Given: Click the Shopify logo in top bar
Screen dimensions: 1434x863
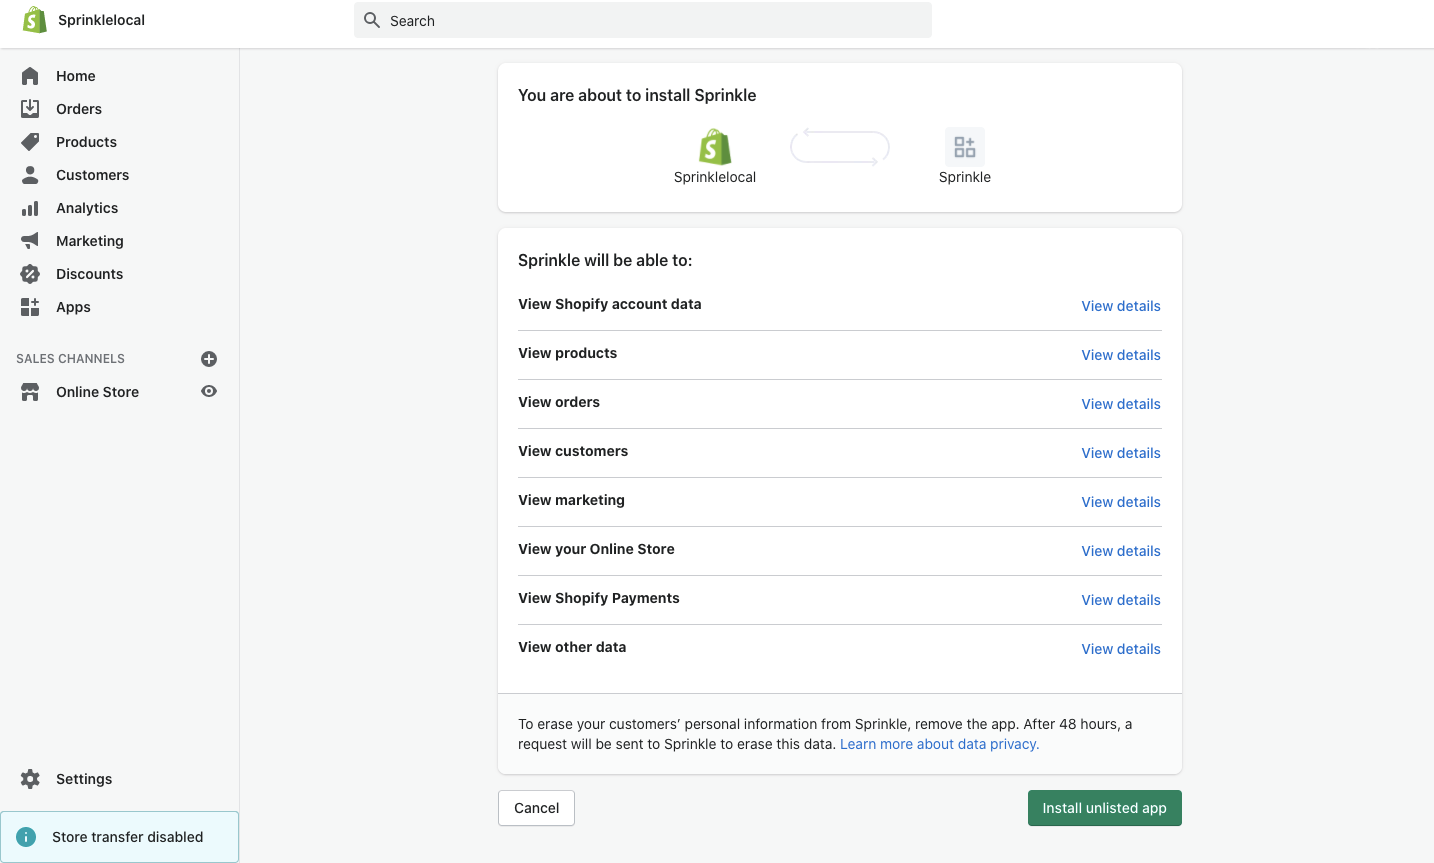Looking at the screenshot, I should pyautogui.click(x=35, y=20).
